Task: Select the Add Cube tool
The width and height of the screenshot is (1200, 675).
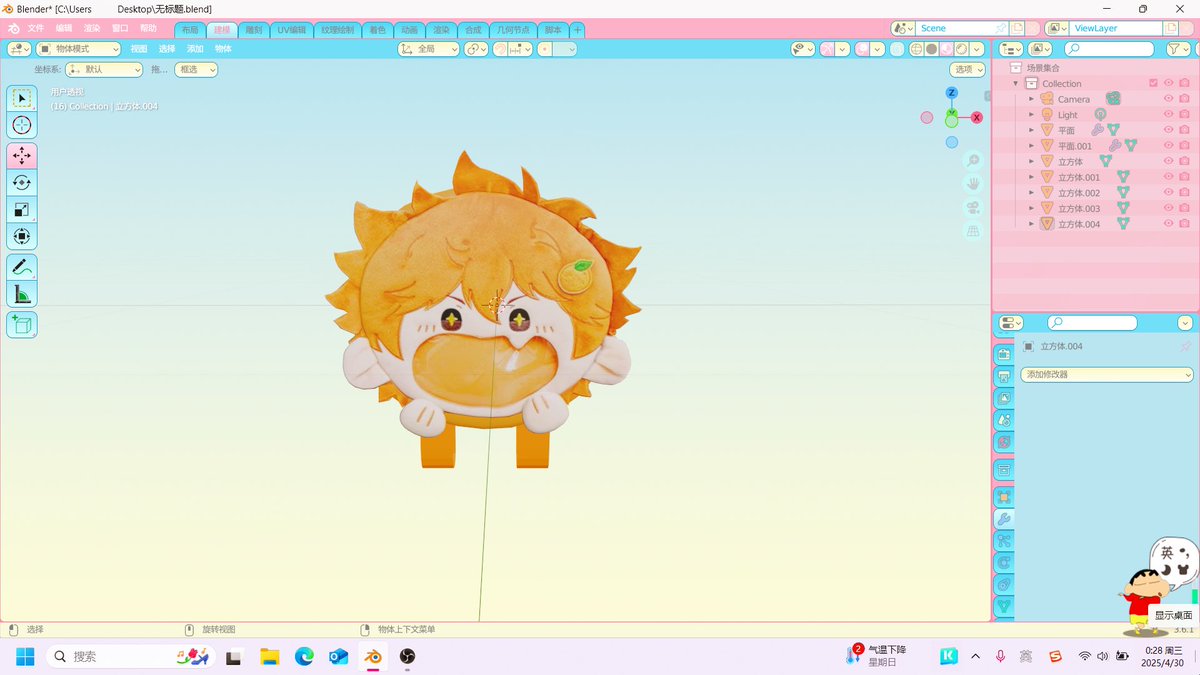Action: 22,324
